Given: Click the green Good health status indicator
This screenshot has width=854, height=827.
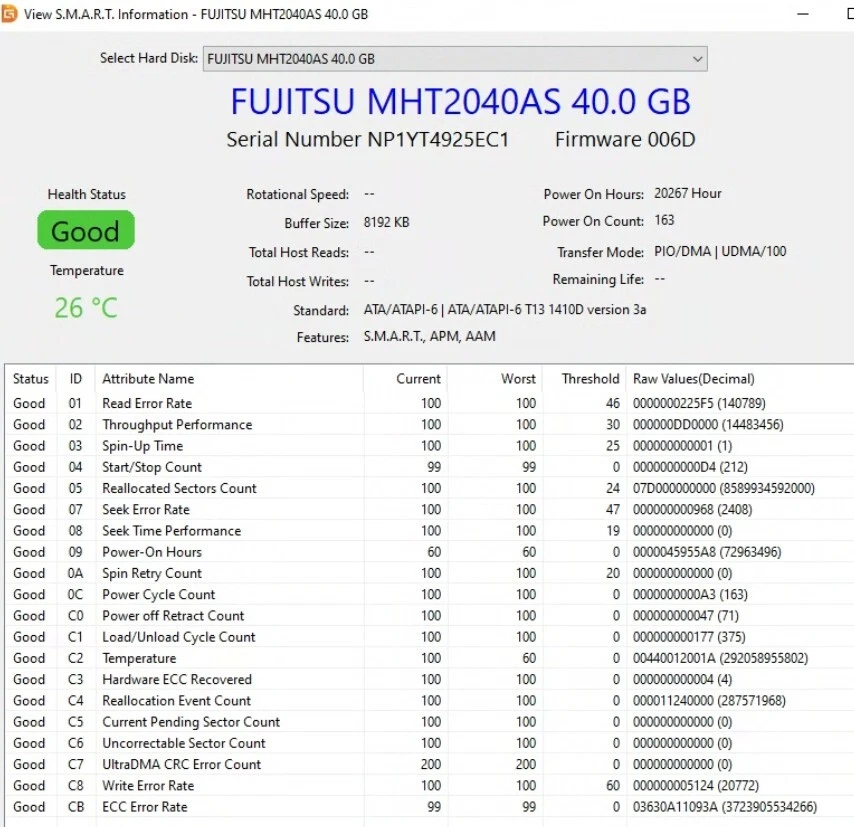Looking at the screenshot, I should (85, 230).
